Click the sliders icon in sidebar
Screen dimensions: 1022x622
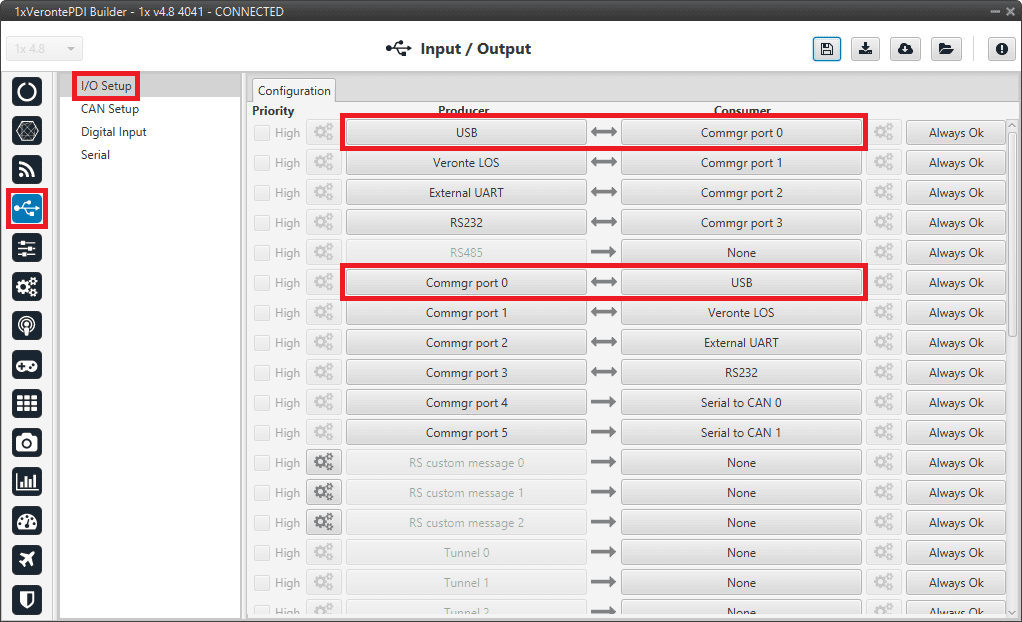27,247
